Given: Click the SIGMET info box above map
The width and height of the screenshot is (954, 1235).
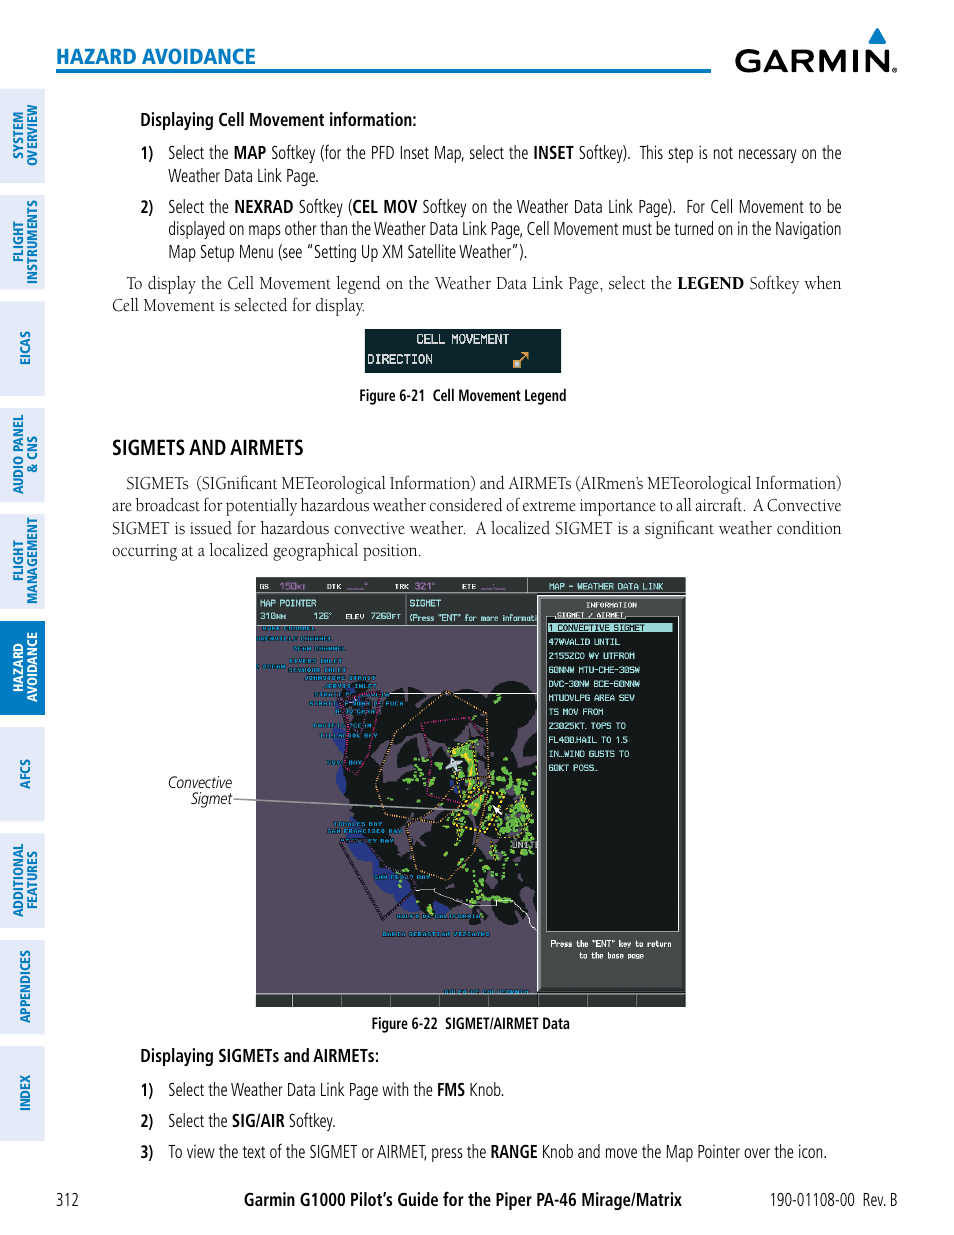Looking at the screenshot, I should pyautogui.click(x=472, y=610).
